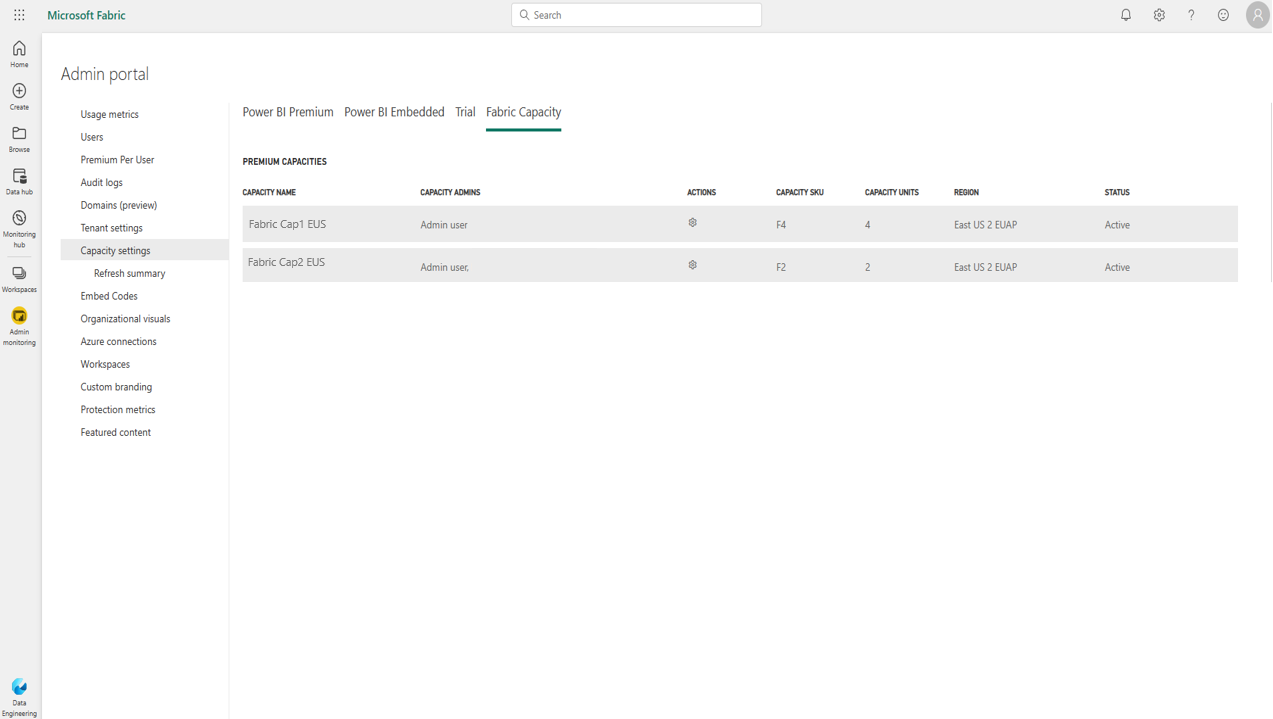Open Organizational visuals
Viewport: 1273px width, 719px height.
click(125, 319)
